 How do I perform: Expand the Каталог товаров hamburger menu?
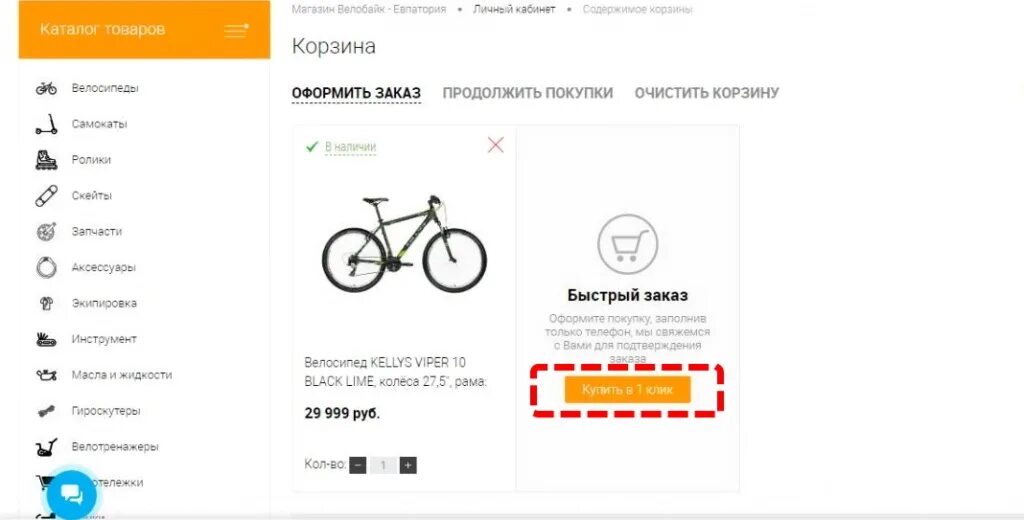(x=236, y=30)
